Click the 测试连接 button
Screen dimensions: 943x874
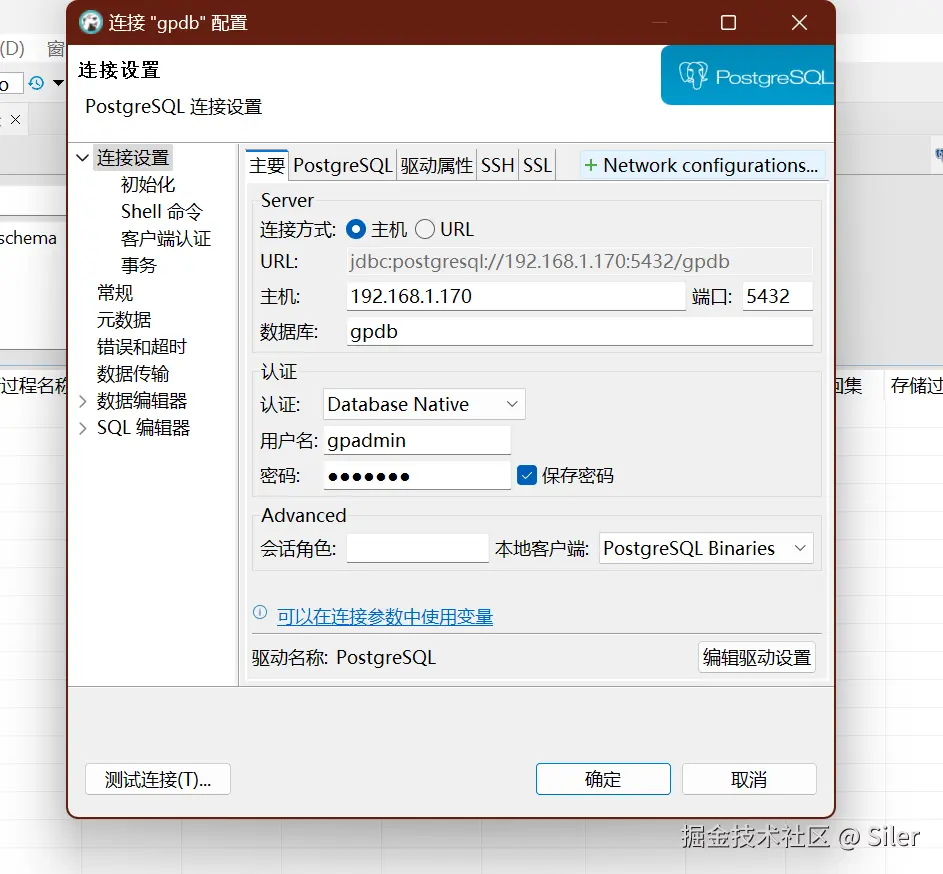pos(157,779)
